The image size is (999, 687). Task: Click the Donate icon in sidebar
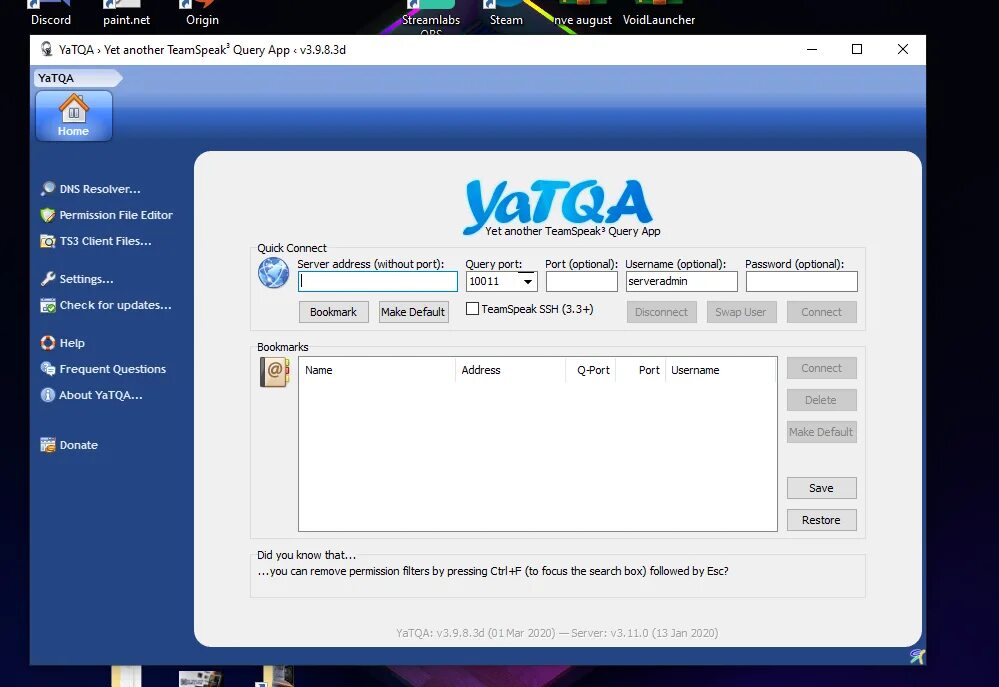point(48,445)
